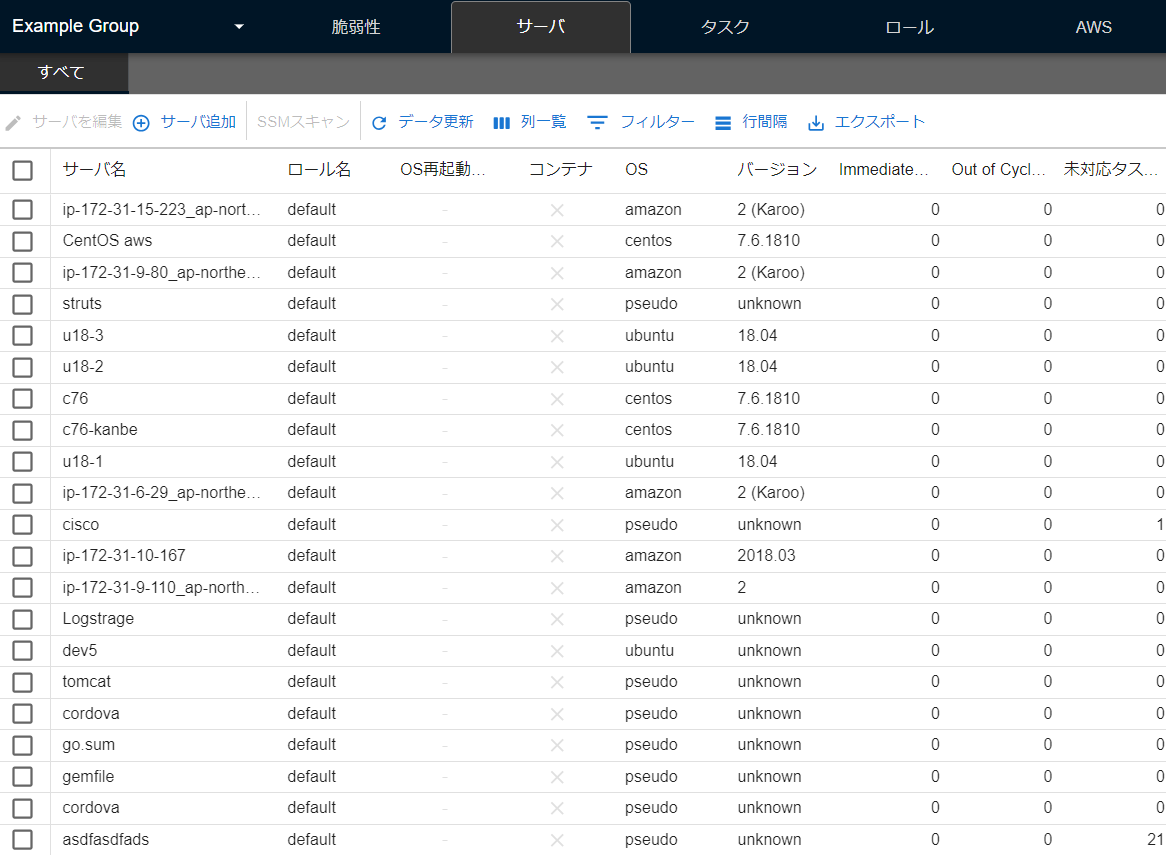Click the サーバ追加 button

[184, 122]
